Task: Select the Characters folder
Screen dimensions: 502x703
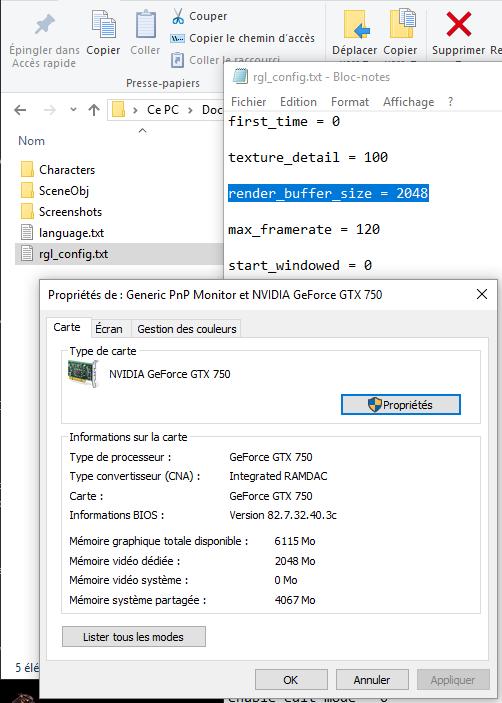Action: point(67,170)
